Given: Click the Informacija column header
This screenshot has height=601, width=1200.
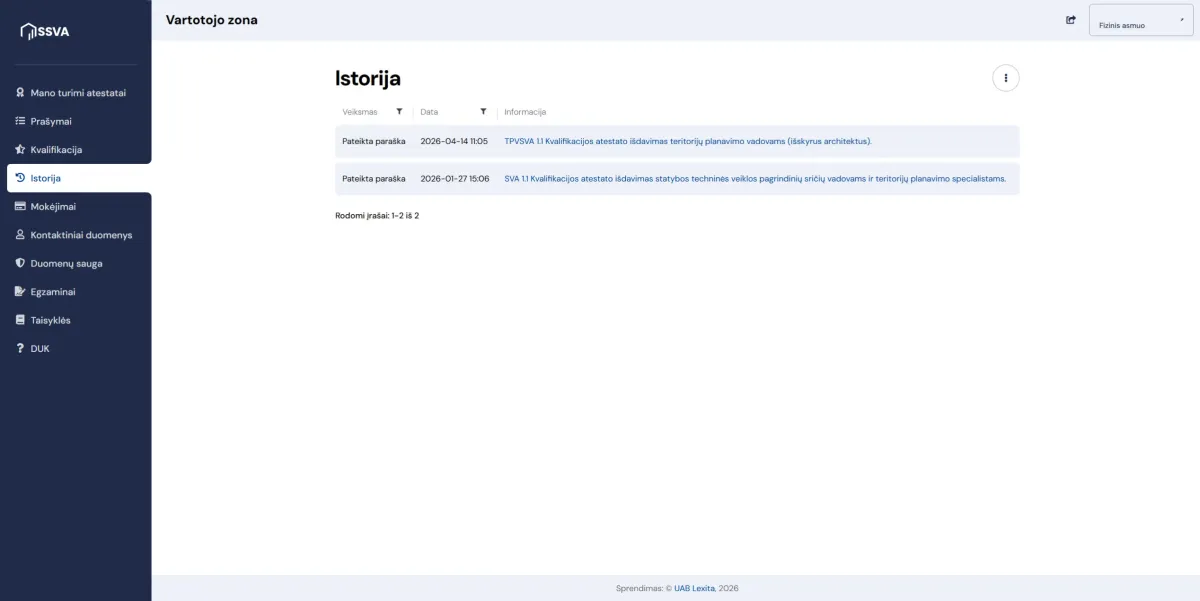Looking at the screenshot, I should tap(525, 112).
